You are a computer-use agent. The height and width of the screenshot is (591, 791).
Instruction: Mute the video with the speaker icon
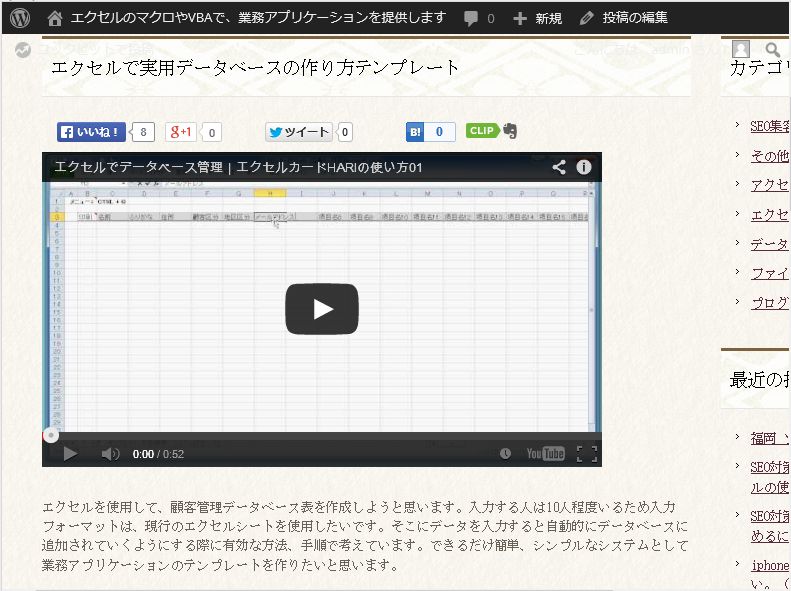click(x=110, y=454)
